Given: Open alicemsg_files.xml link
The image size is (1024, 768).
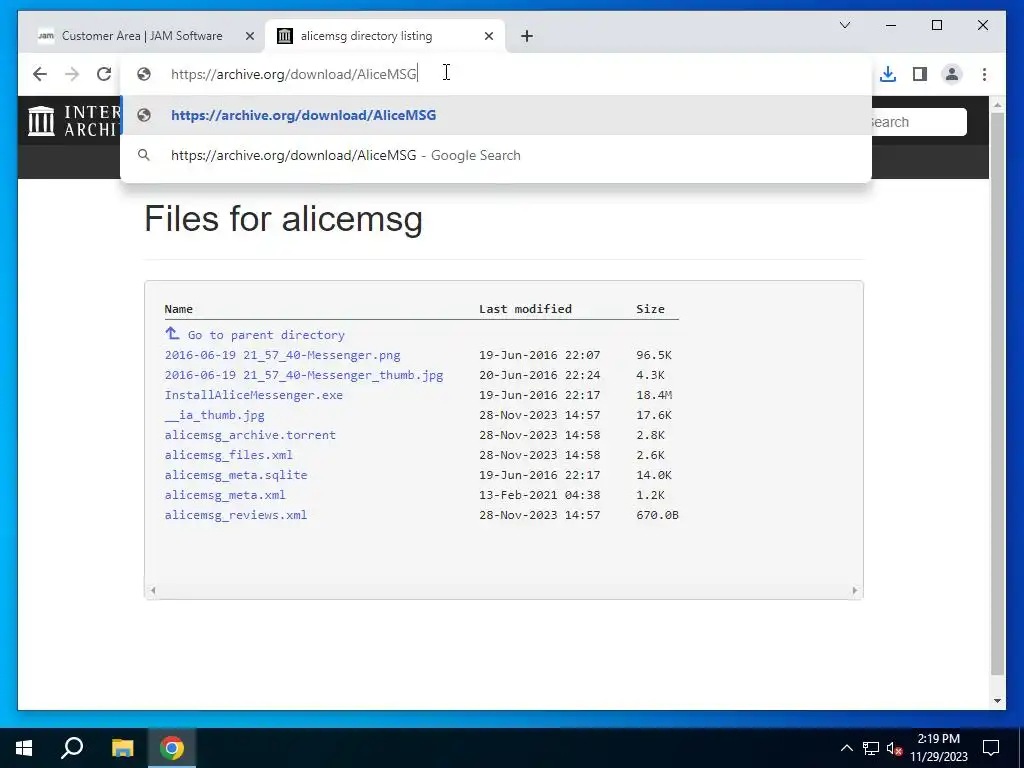Looking at the screenshot, I should pos(229,455).
